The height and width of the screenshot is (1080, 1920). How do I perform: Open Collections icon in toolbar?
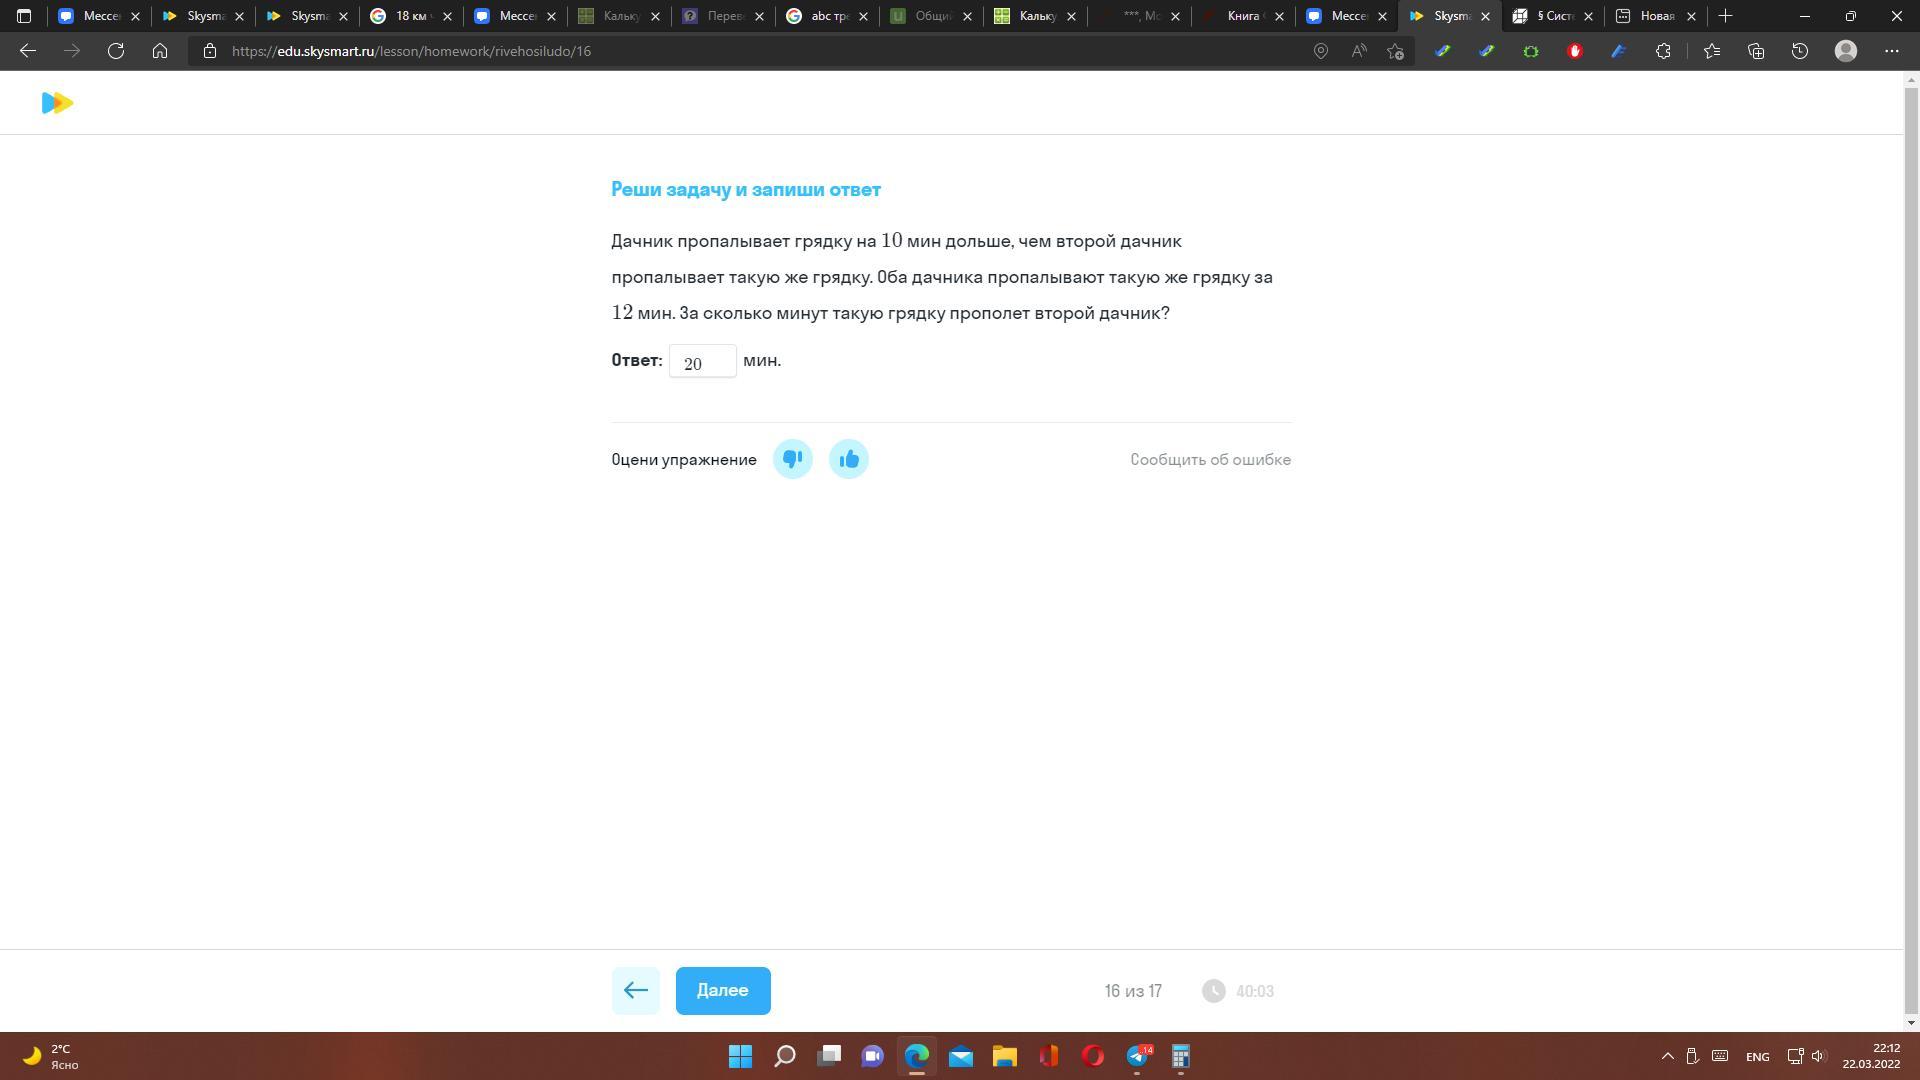click(1756, 51)
